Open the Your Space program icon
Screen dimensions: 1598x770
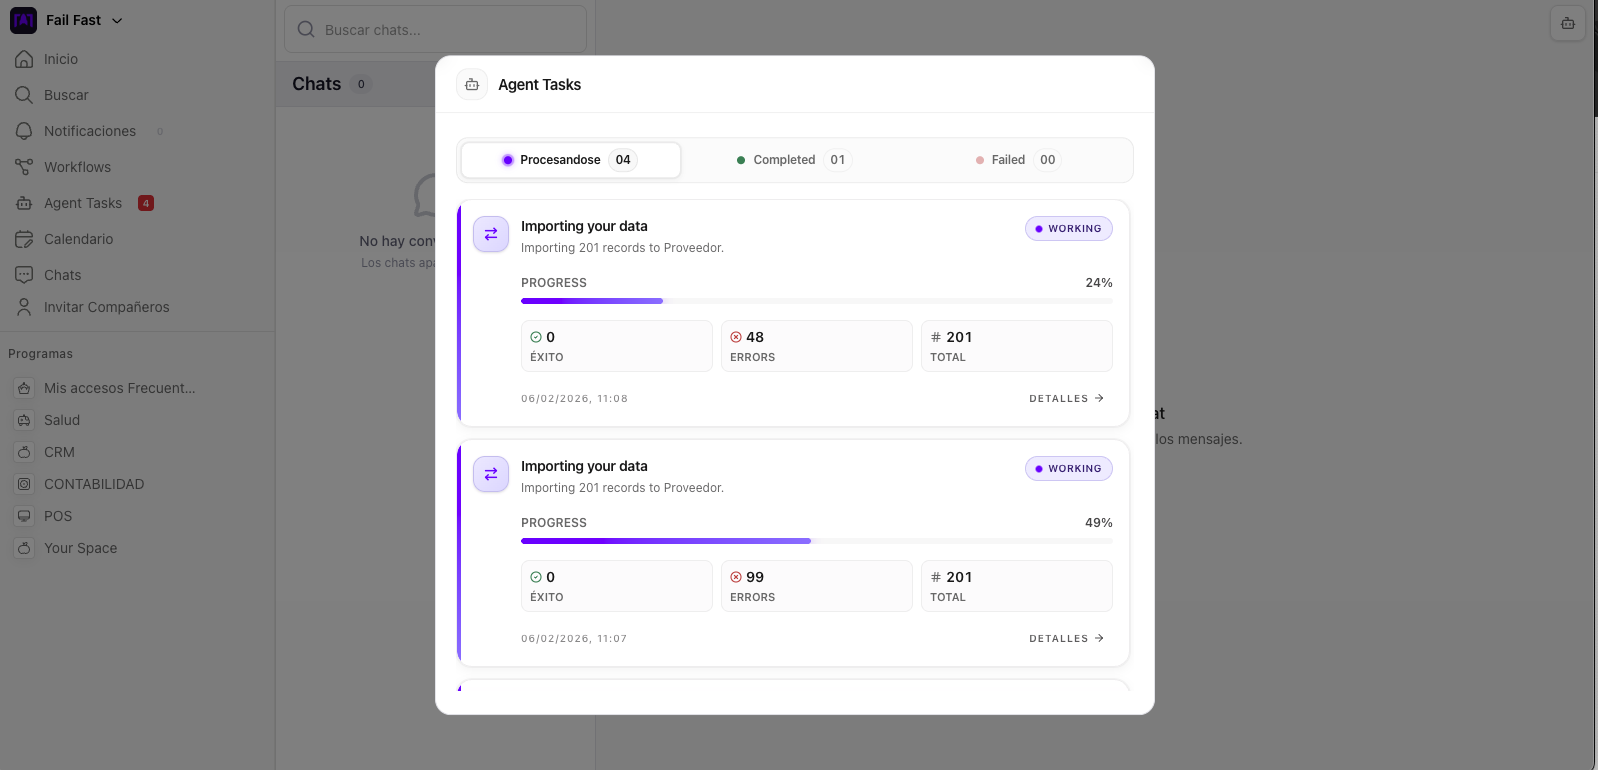[24, 548]
